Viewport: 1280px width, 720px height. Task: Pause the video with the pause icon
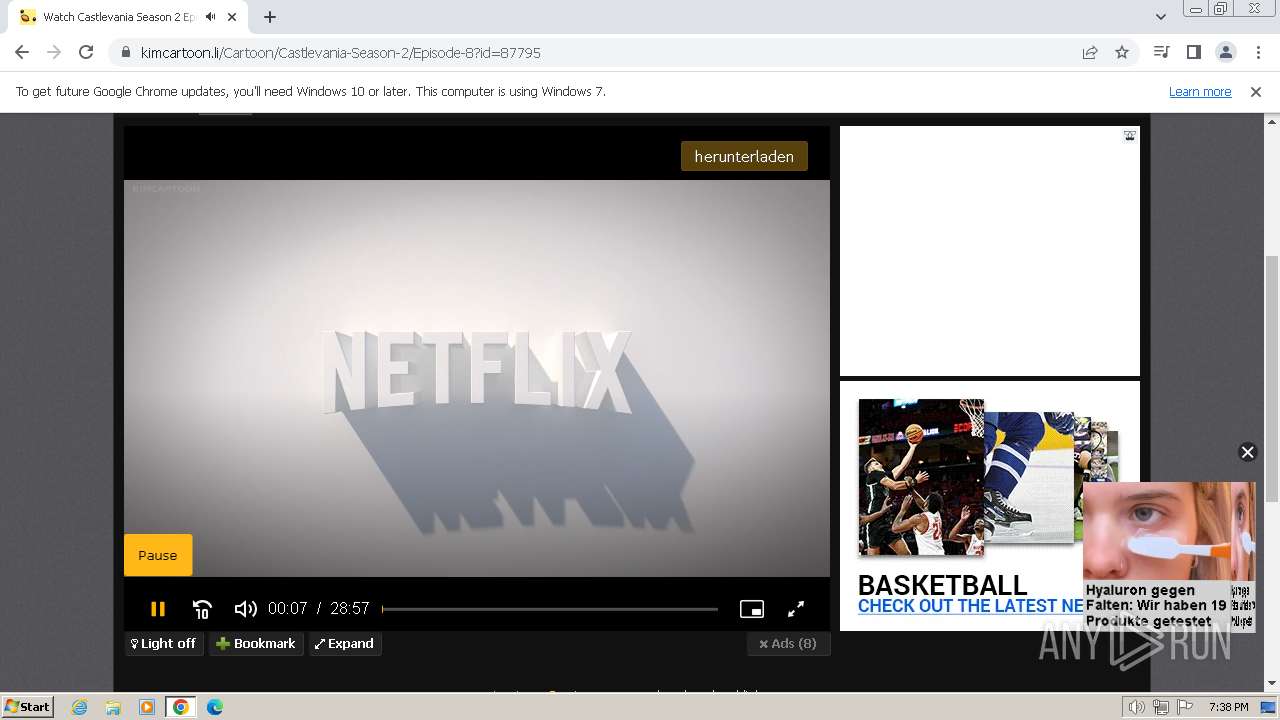pyautogui.click(x=157, y=608)
